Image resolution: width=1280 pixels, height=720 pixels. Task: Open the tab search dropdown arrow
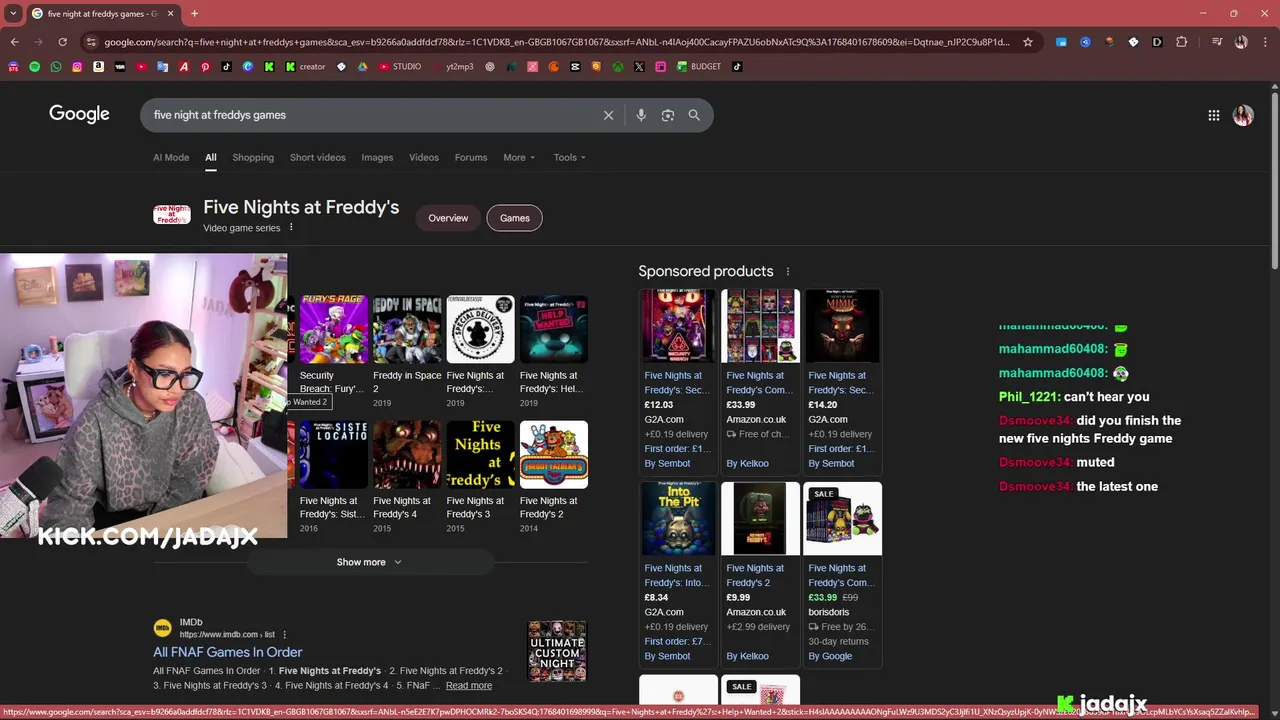(x=13, y=14)
